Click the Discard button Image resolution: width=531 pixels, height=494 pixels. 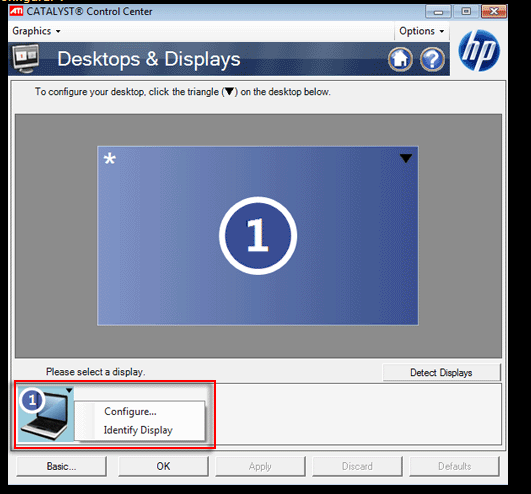coord(357,466)
